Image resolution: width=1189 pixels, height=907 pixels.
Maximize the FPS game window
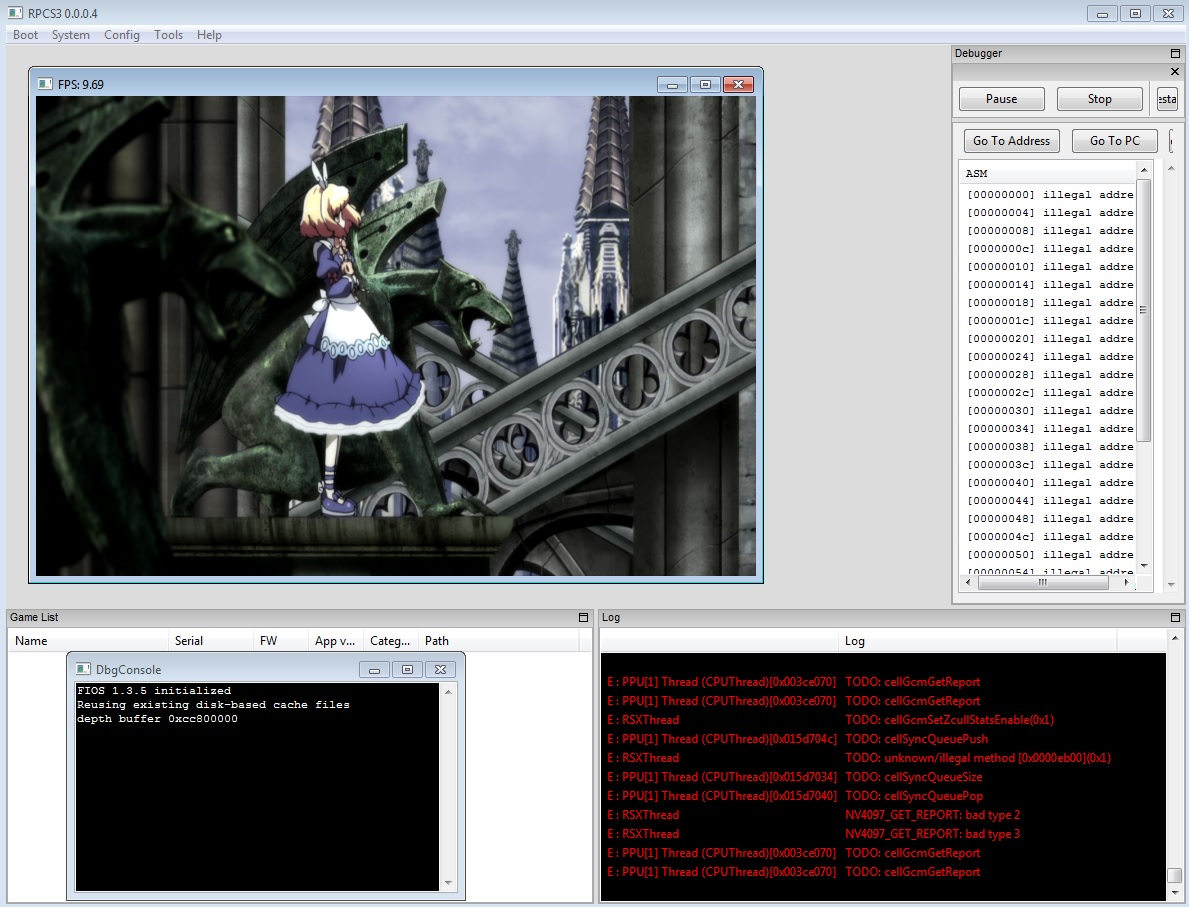(705, 84)
